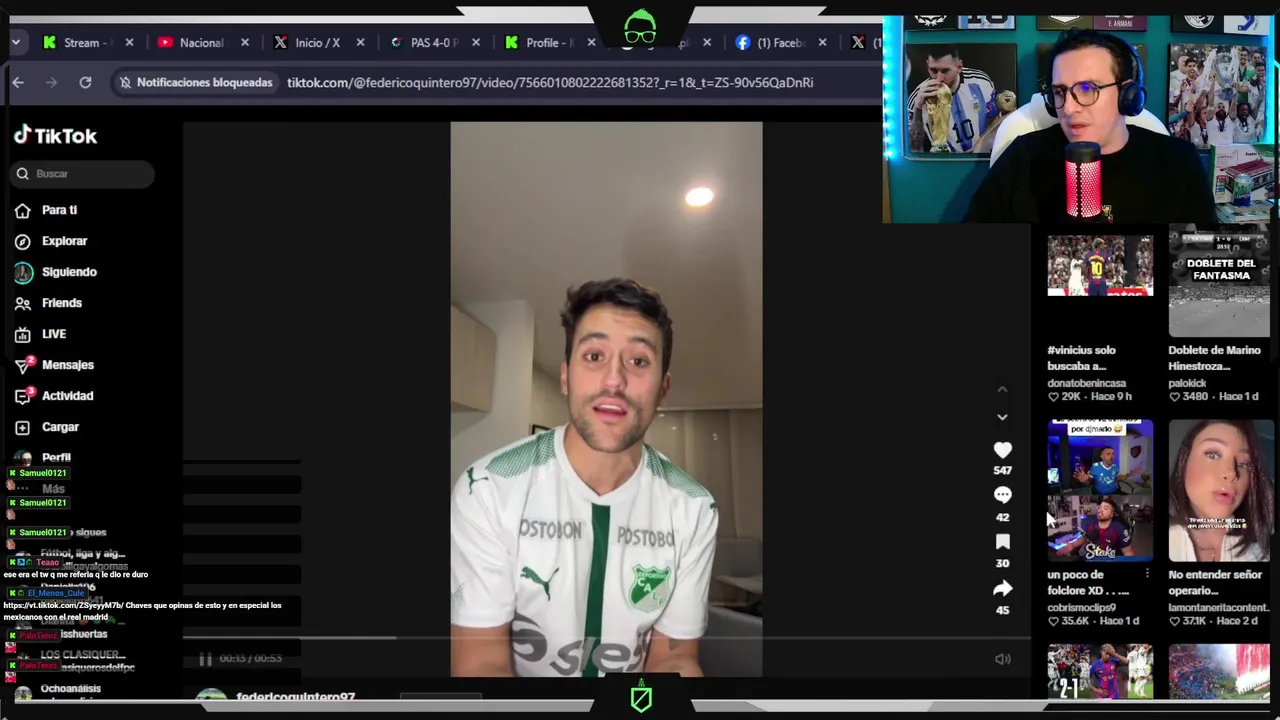Go to the previous video with up chevron
1280x720 pixels.
coord(1002,389)
